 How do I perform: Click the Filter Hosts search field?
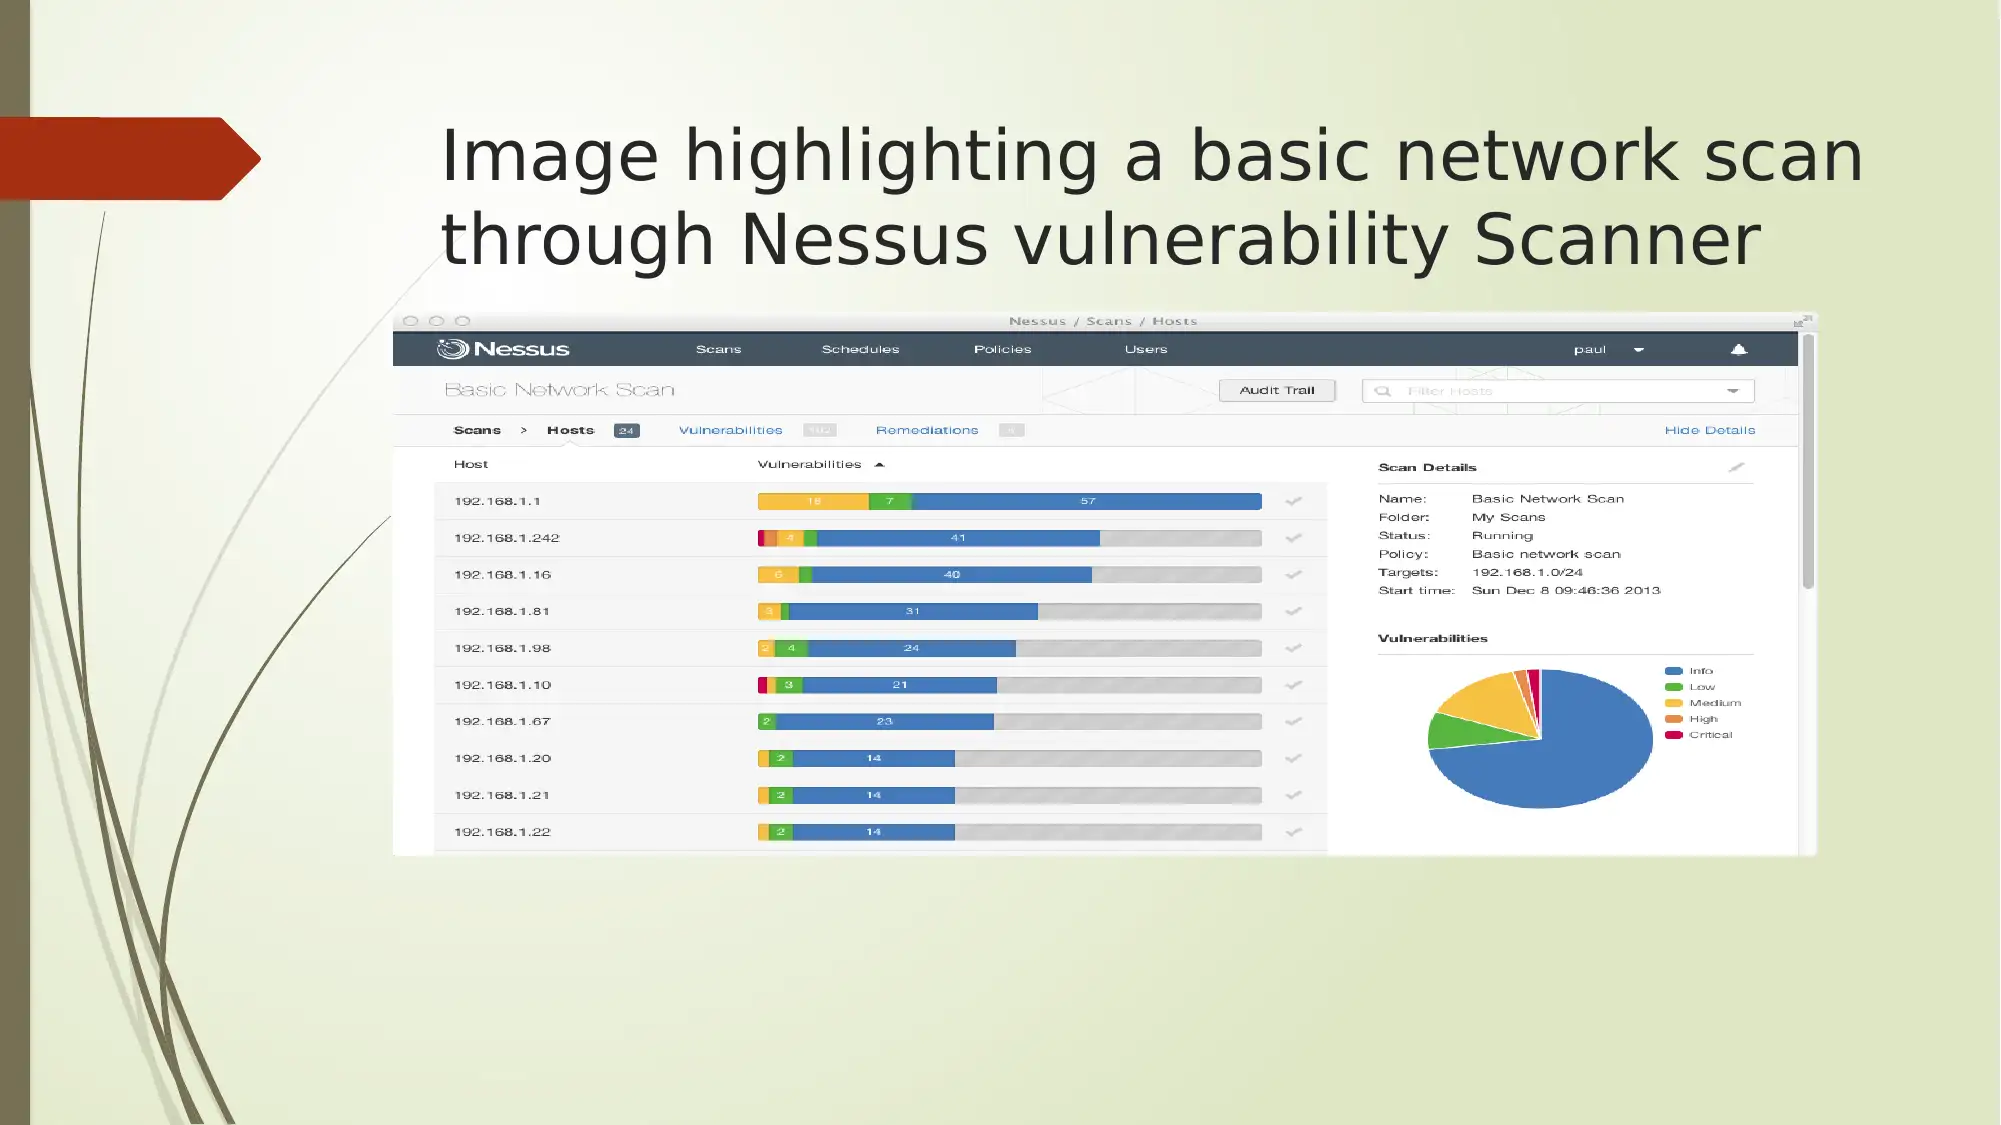click(1553, 390)
